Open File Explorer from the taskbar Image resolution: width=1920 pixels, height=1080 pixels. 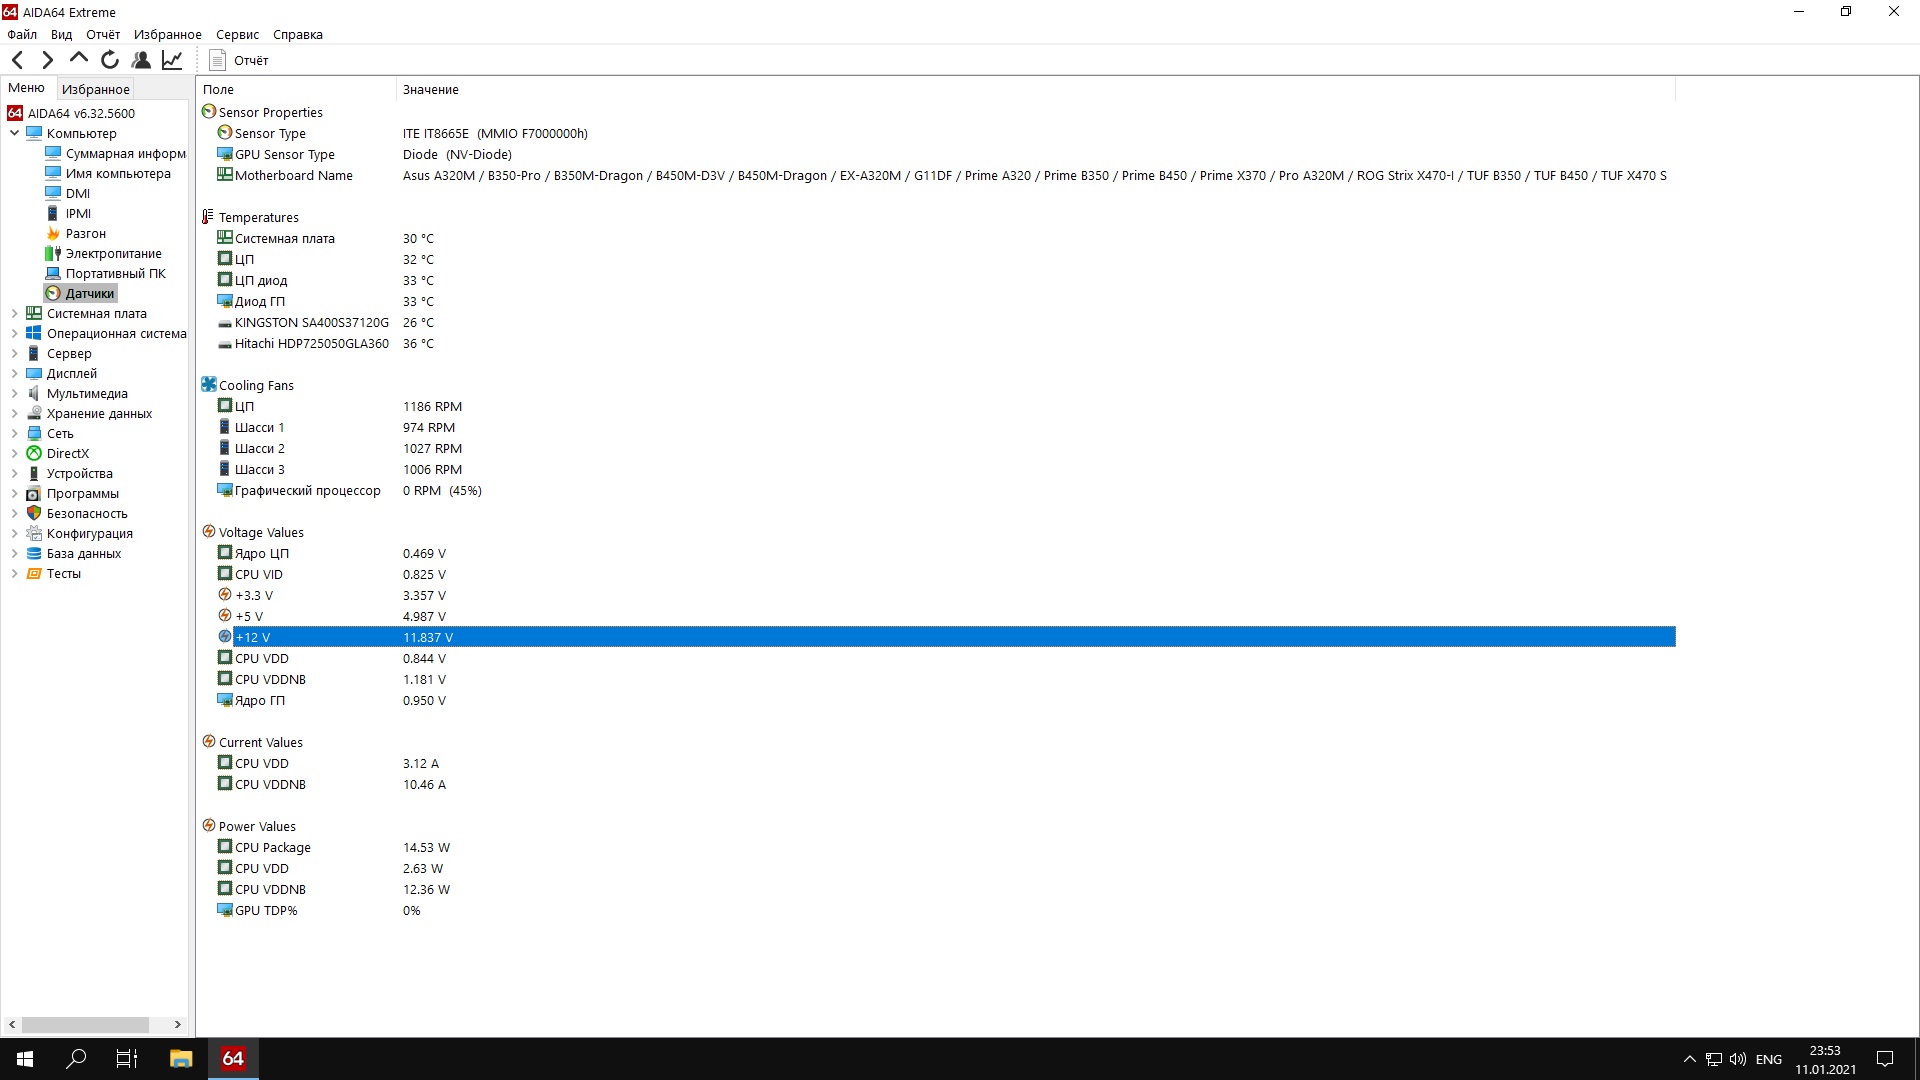tap(181, 1059)
